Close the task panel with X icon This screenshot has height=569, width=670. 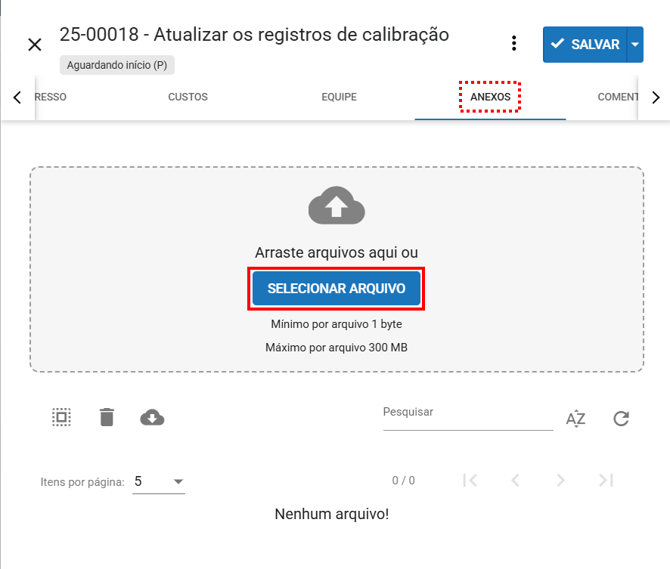click(35, 45)
